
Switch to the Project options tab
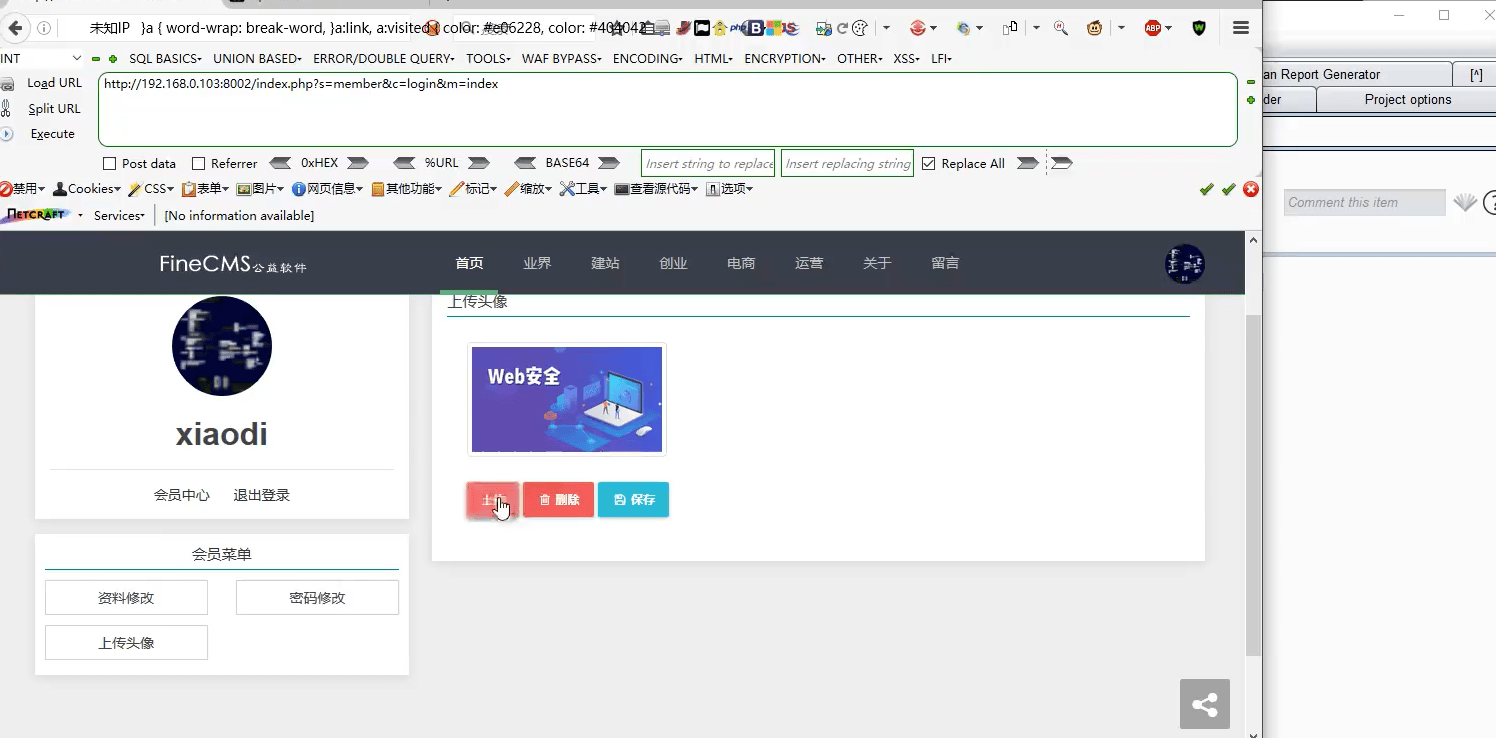[1407, 100]
